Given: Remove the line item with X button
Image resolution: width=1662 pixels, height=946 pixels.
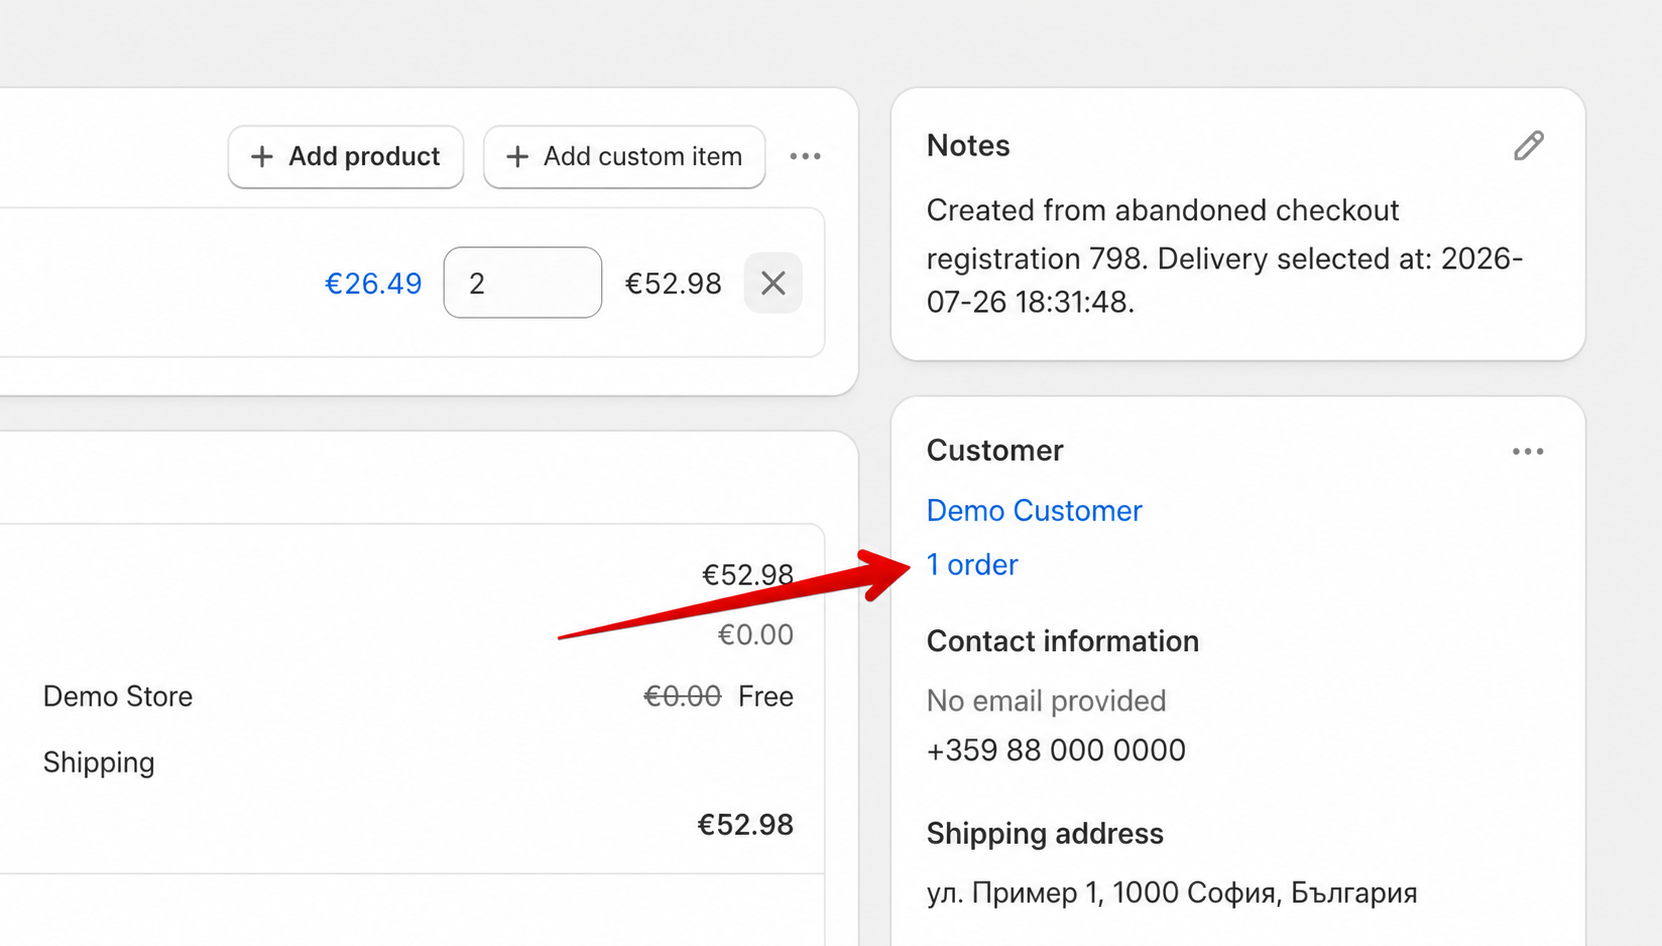Looking at the screenshot, I should tap(773, 283).
